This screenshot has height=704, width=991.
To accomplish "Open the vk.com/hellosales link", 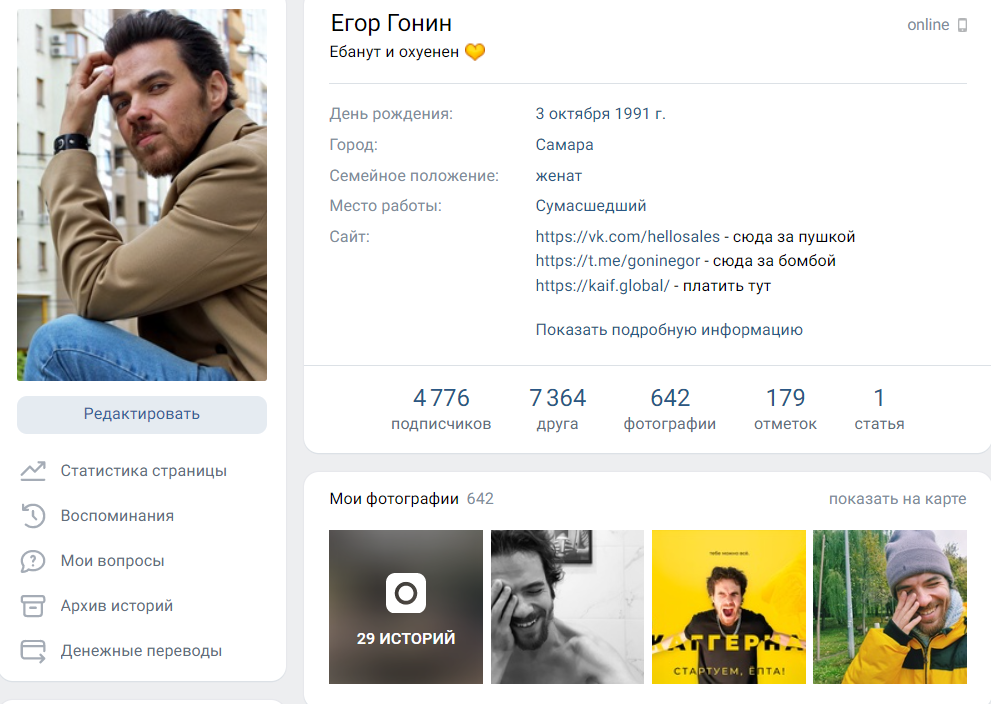I will tap(628, 237).
